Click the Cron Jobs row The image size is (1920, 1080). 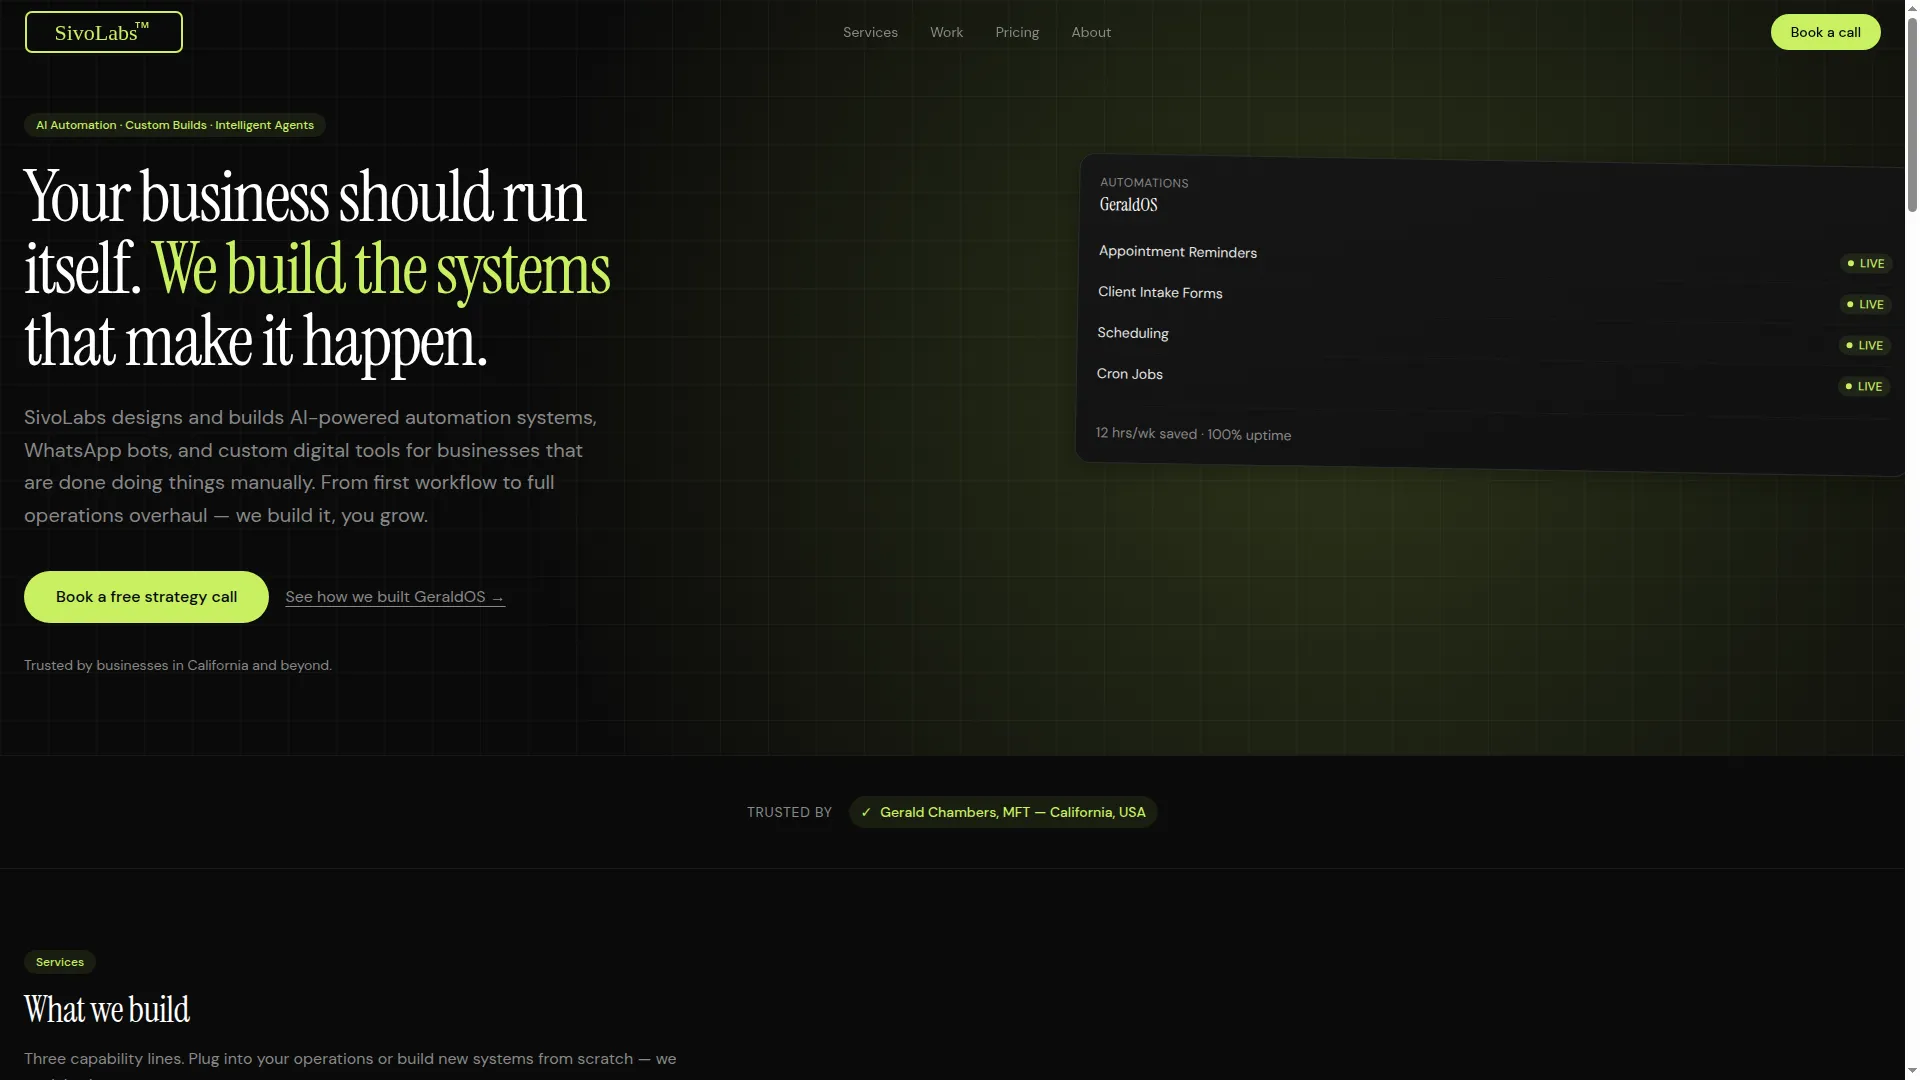(x=1492, y=379)
